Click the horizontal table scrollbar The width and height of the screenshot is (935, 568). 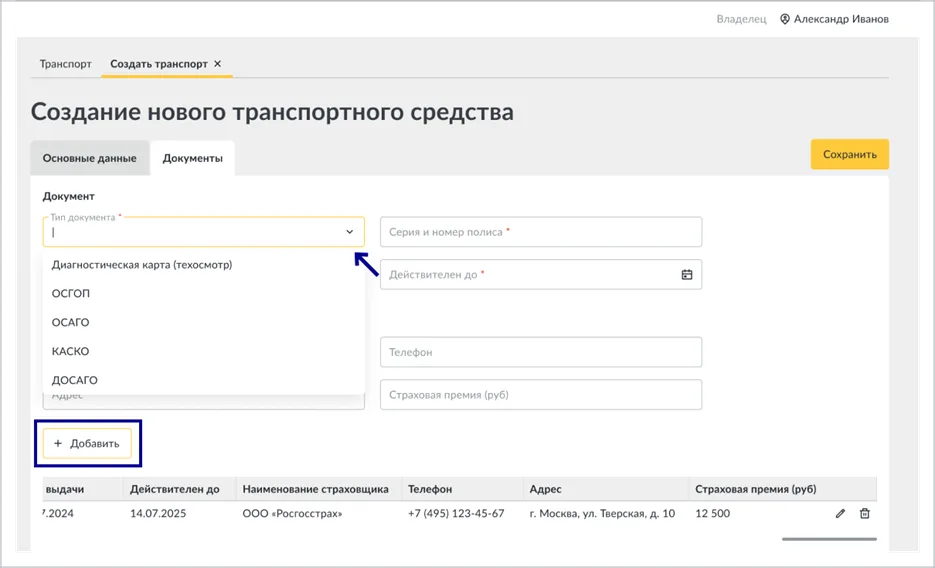(829, 539)
